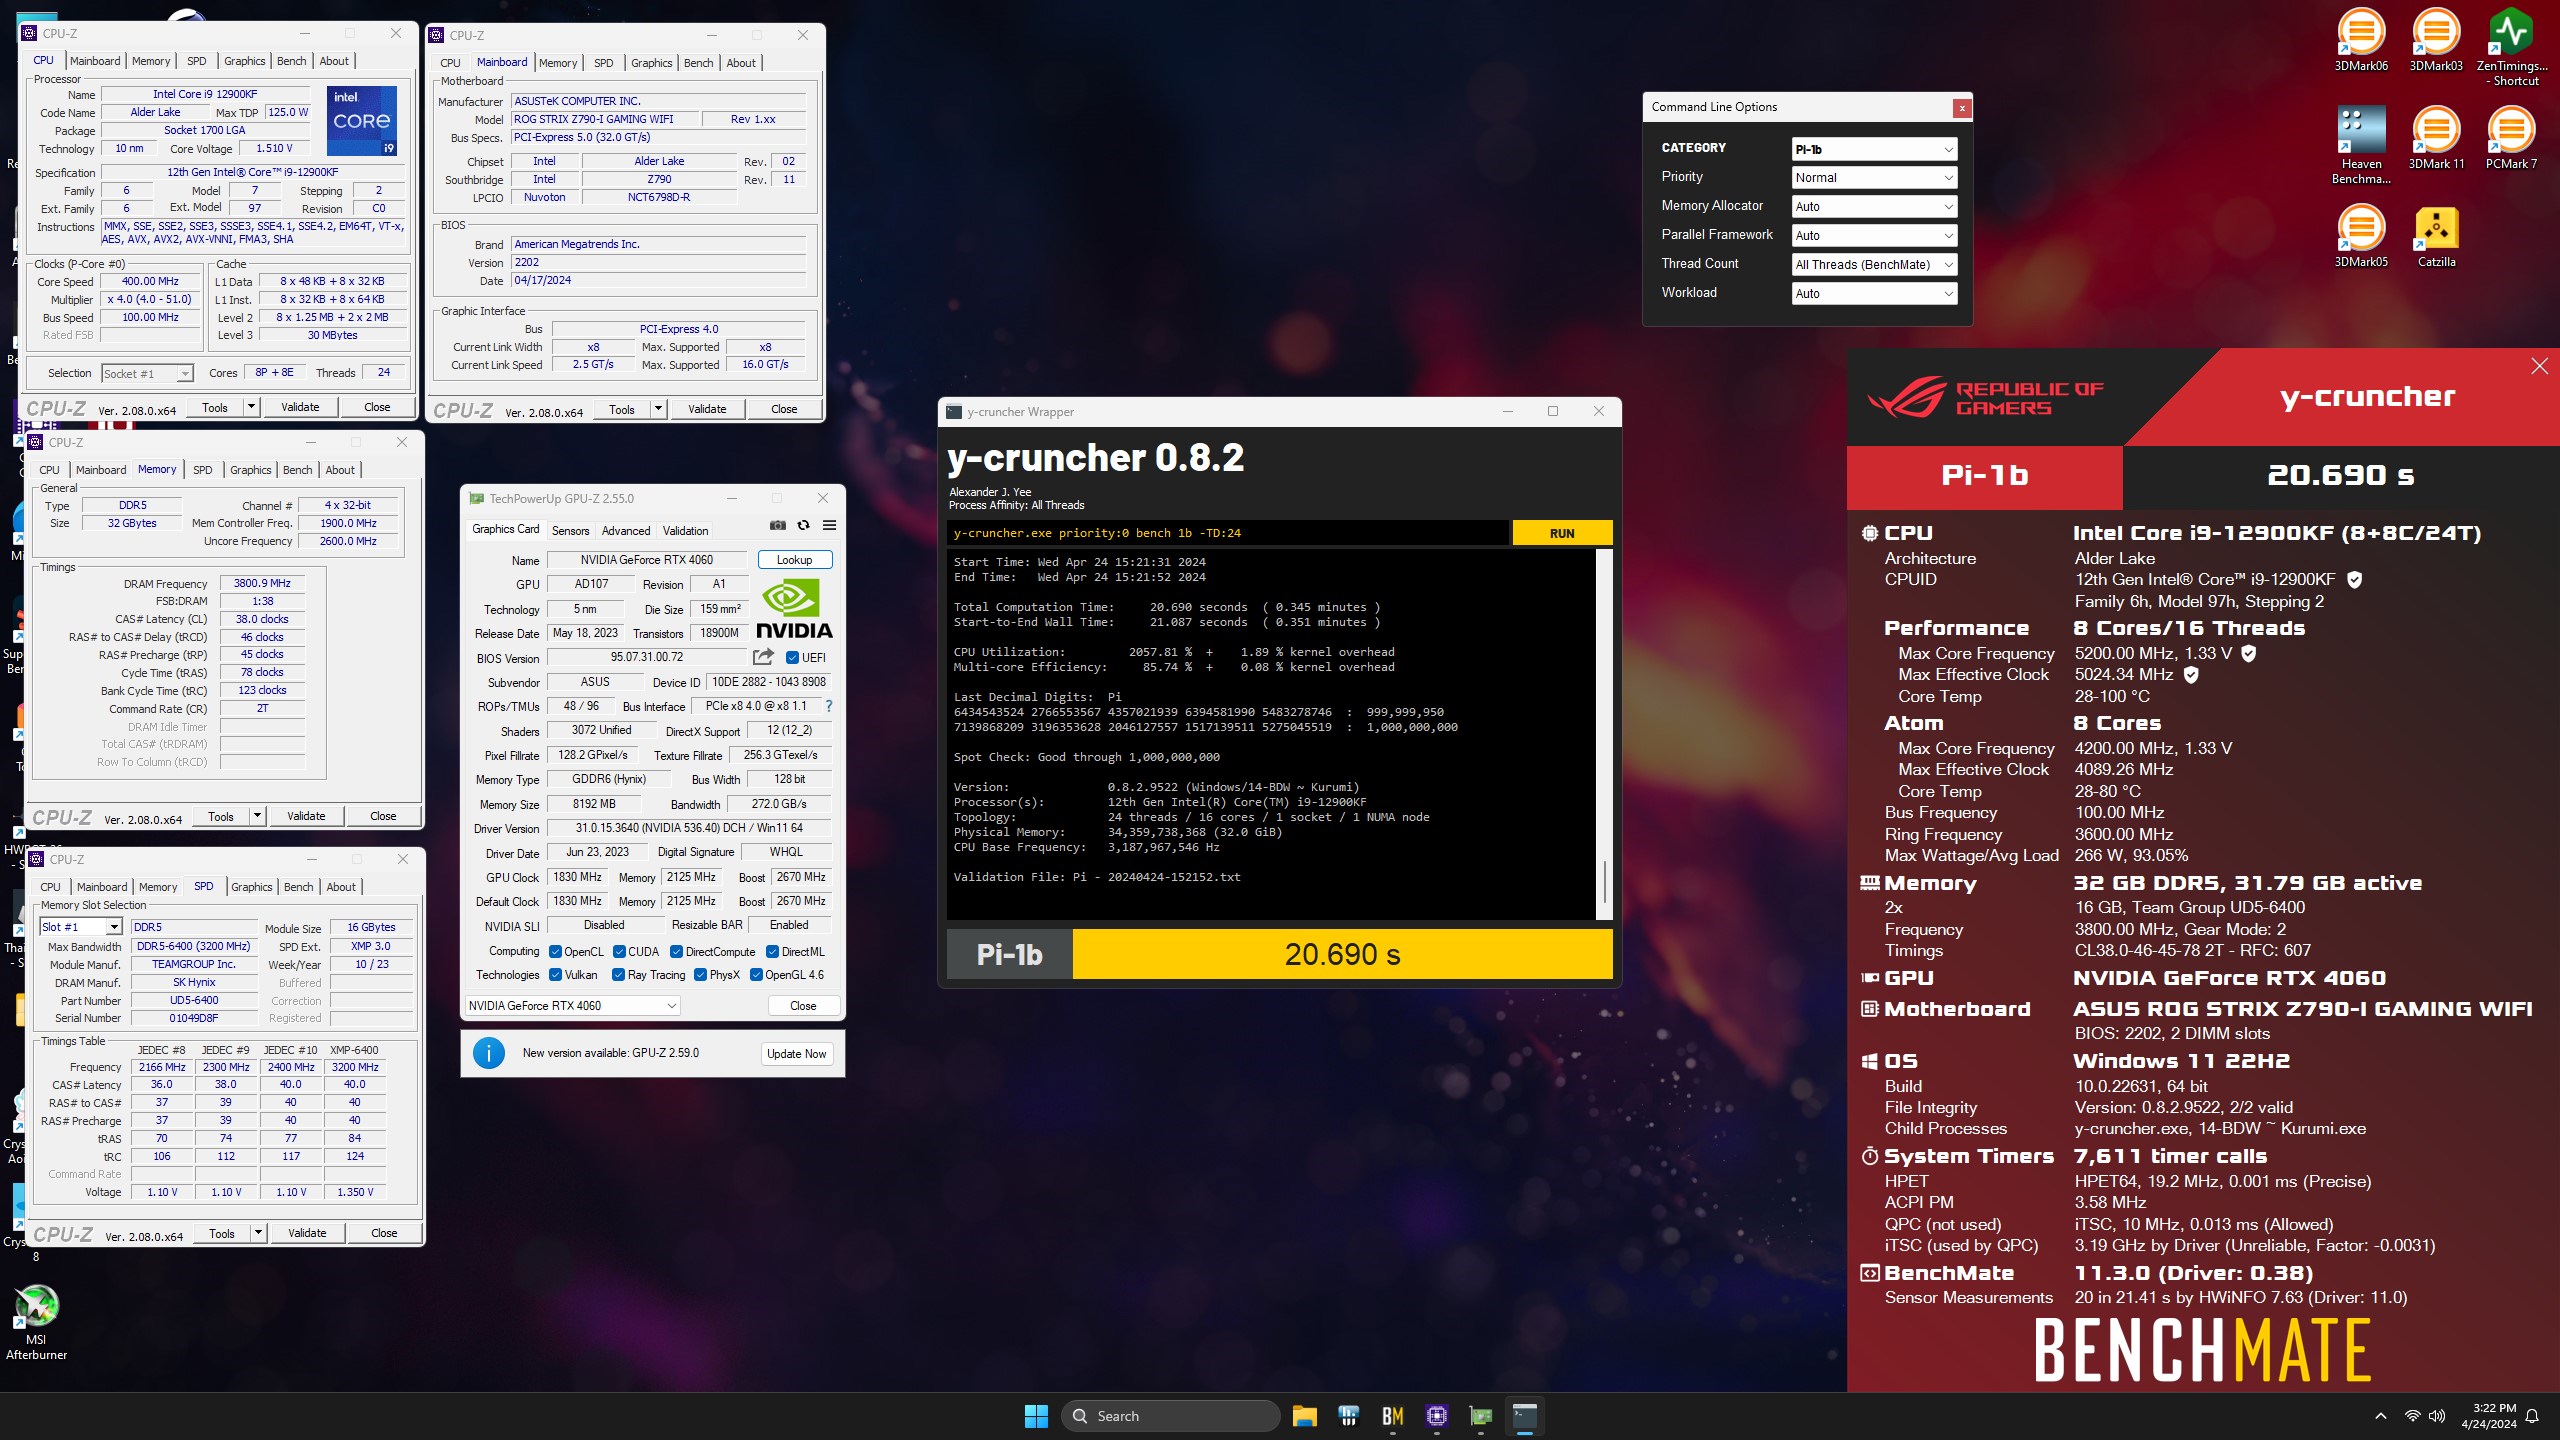The height and width of the screenshot is (1440, 2560).
Task: Open BenchMate taskbar icon
Action: [1392, 1416]
